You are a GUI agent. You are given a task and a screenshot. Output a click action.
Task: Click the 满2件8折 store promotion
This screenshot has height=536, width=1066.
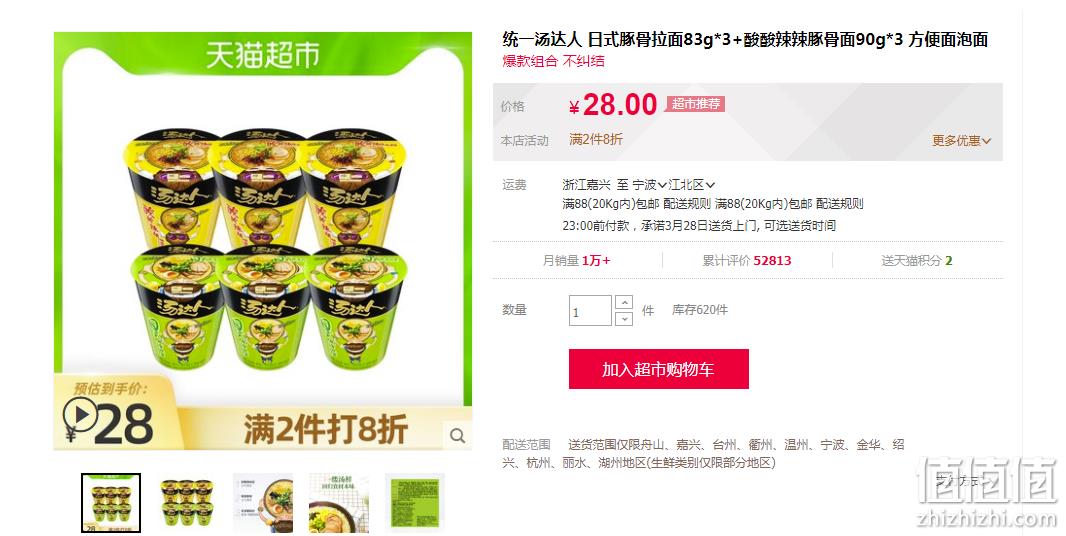point(596,139)
